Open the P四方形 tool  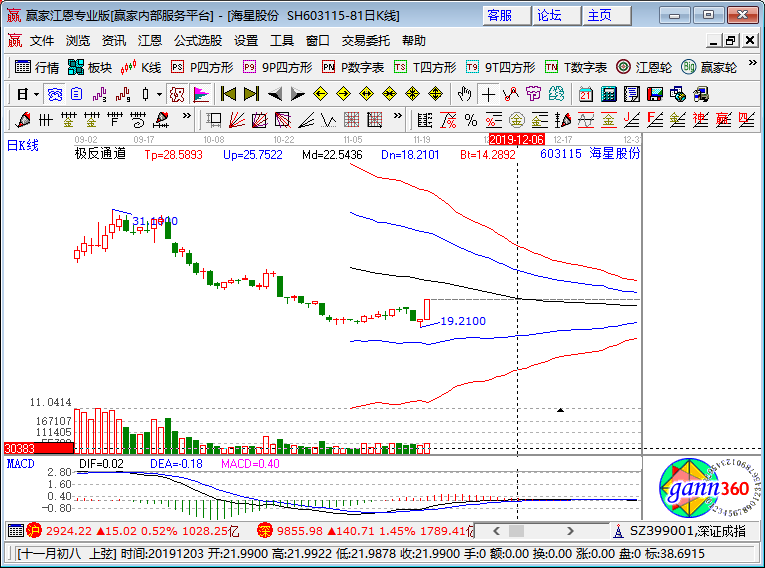202,67
